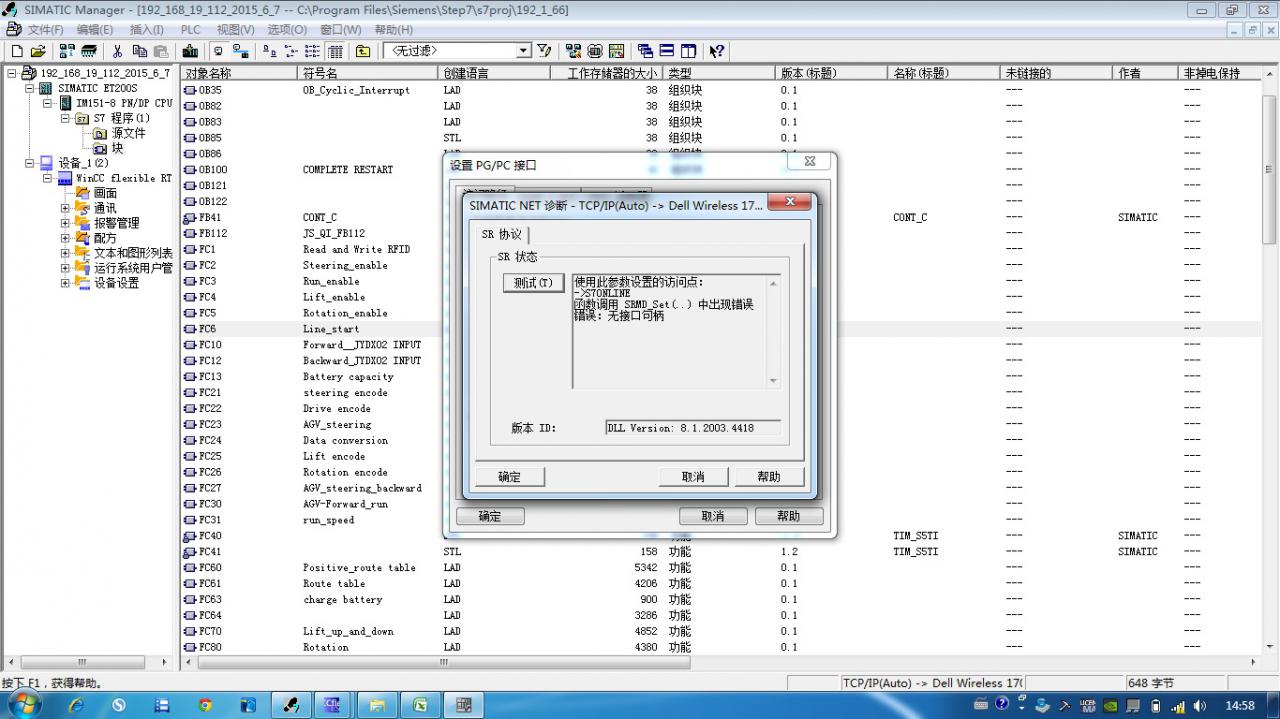The height and width of the screenshot is (719, 1280).
Task: Click the 测试(T) button
Action: tap(533, 283)
